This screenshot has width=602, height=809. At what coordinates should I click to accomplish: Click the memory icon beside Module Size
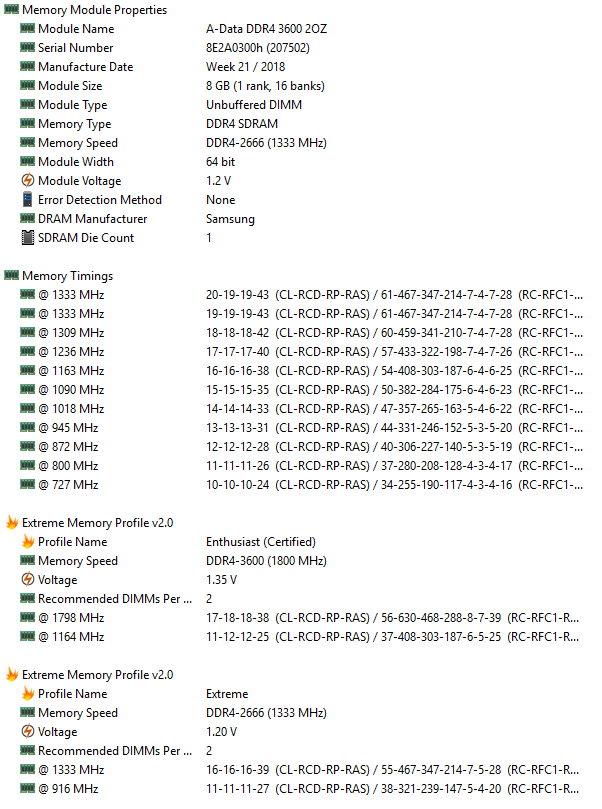pos(27,86)
